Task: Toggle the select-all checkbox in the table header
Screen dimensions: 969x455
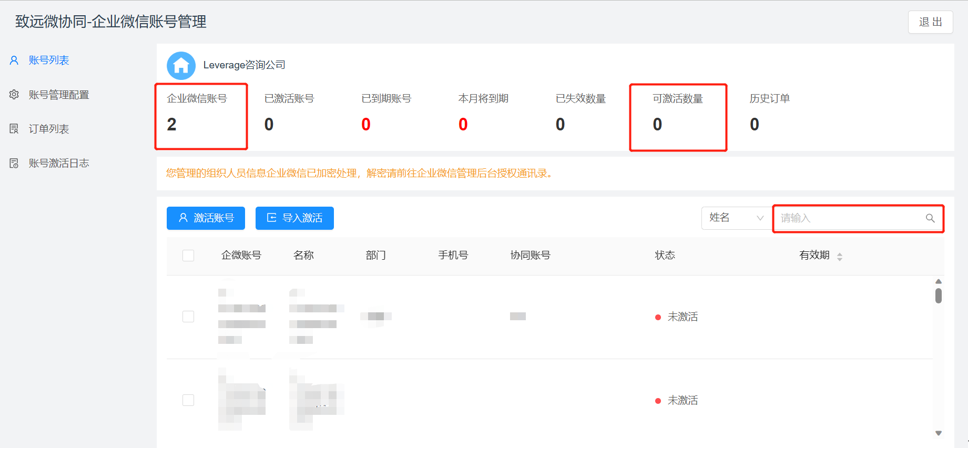Action: [188, 256]
